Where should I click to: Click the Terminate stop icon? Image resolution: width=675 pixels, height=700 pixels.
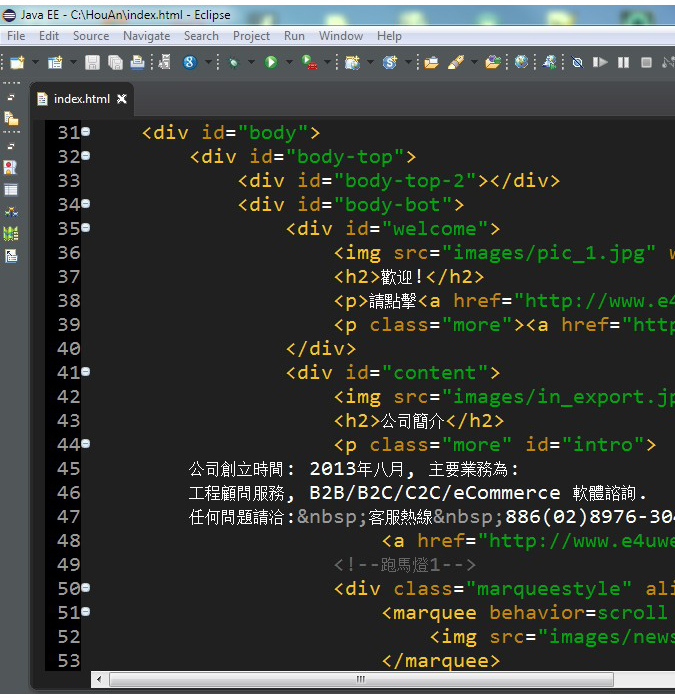pos(646,62)
